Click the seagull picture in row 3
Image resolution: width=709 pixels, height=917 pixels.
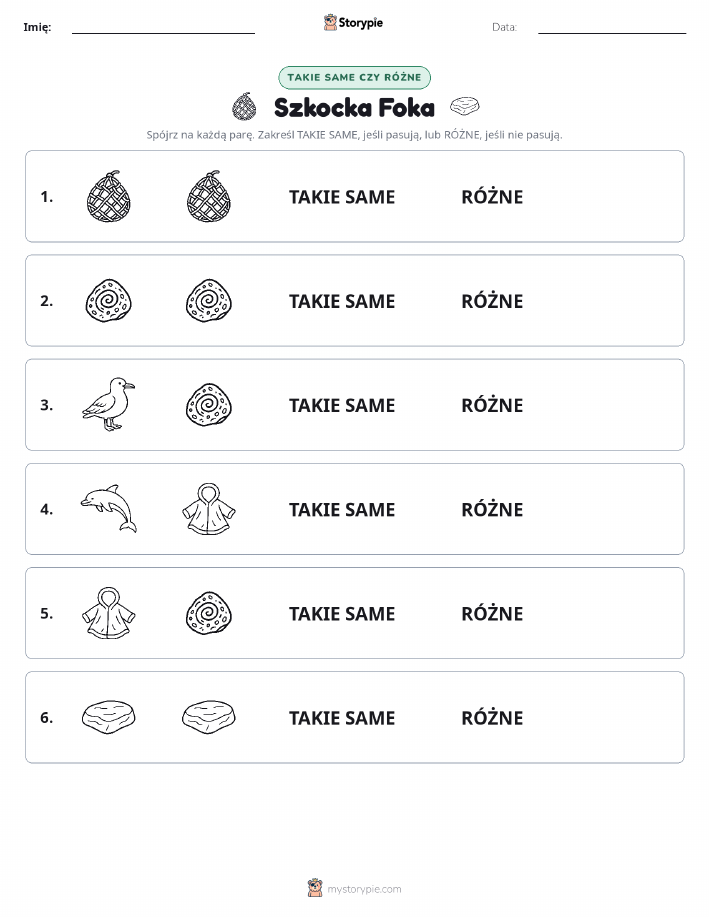[108, 404]
